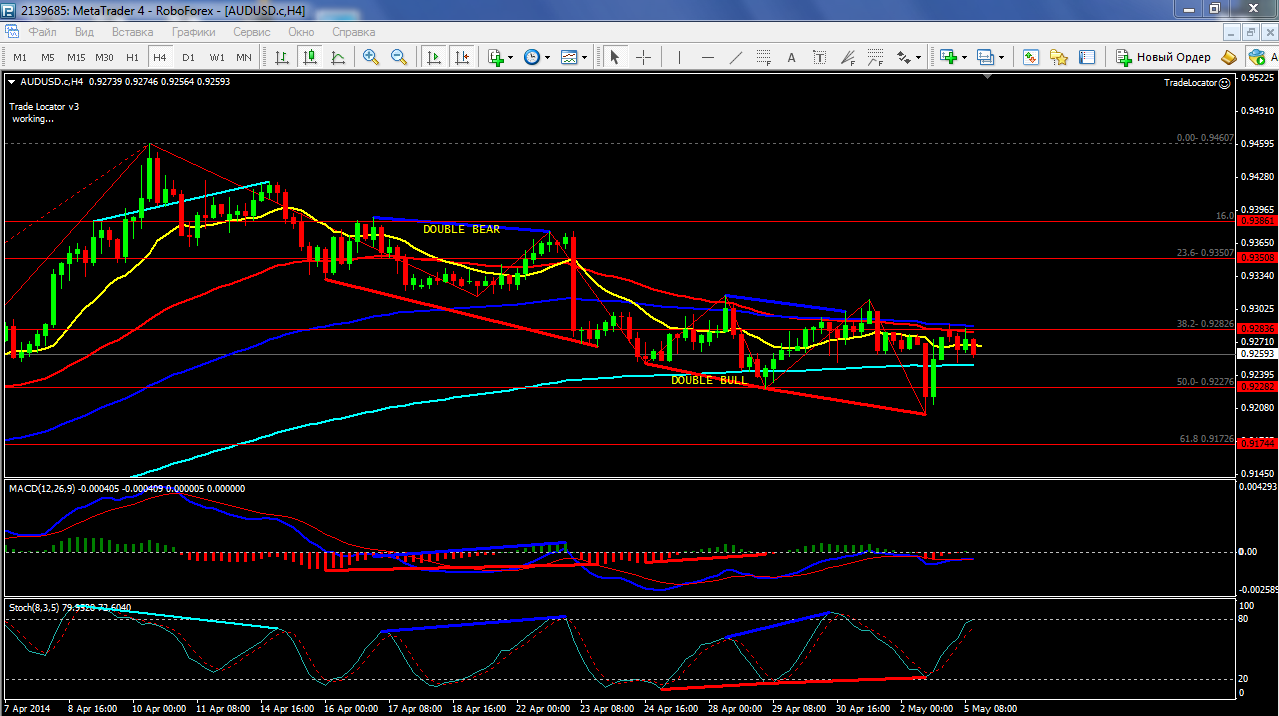Expand the profiles dropdown arrow
The width and height of the screenshot is (1279, 716).
[1000, 57]
